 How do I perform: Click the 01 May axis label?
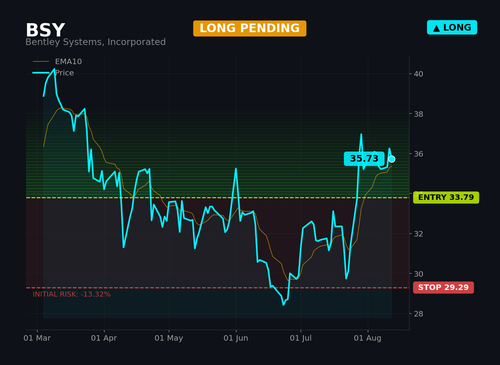169,338
